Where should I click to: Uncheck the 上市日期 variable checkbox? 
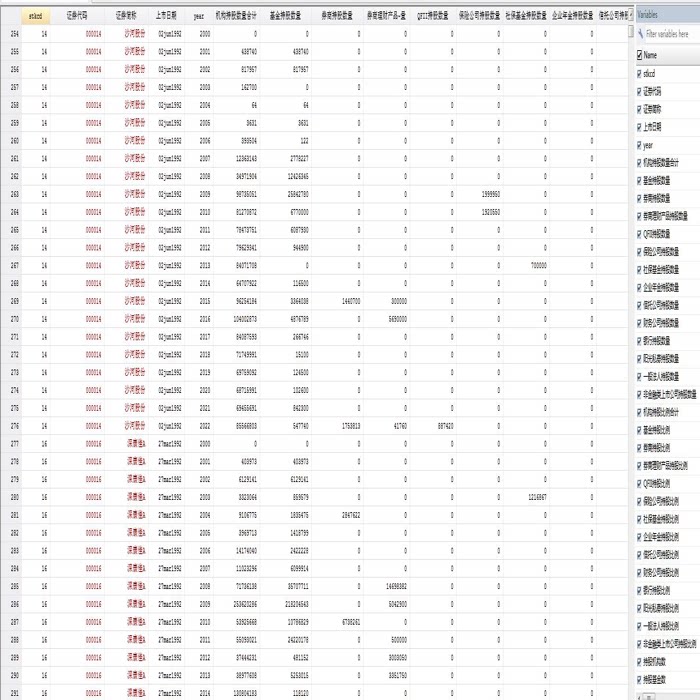639,127
